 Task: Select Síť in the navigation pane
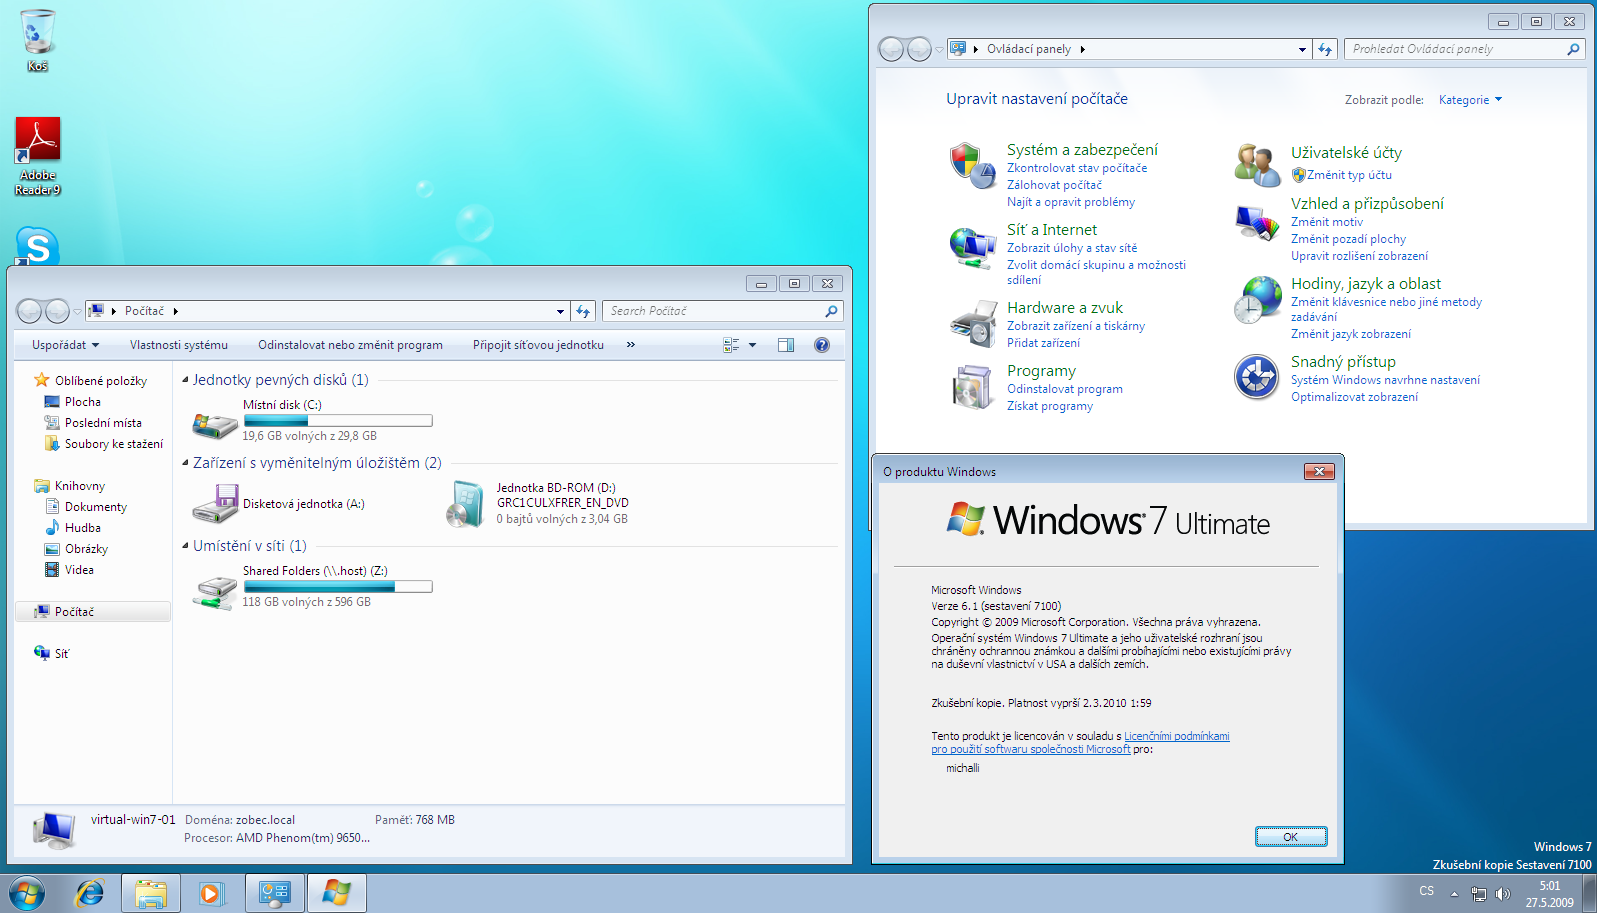click(x=62, y=654)
